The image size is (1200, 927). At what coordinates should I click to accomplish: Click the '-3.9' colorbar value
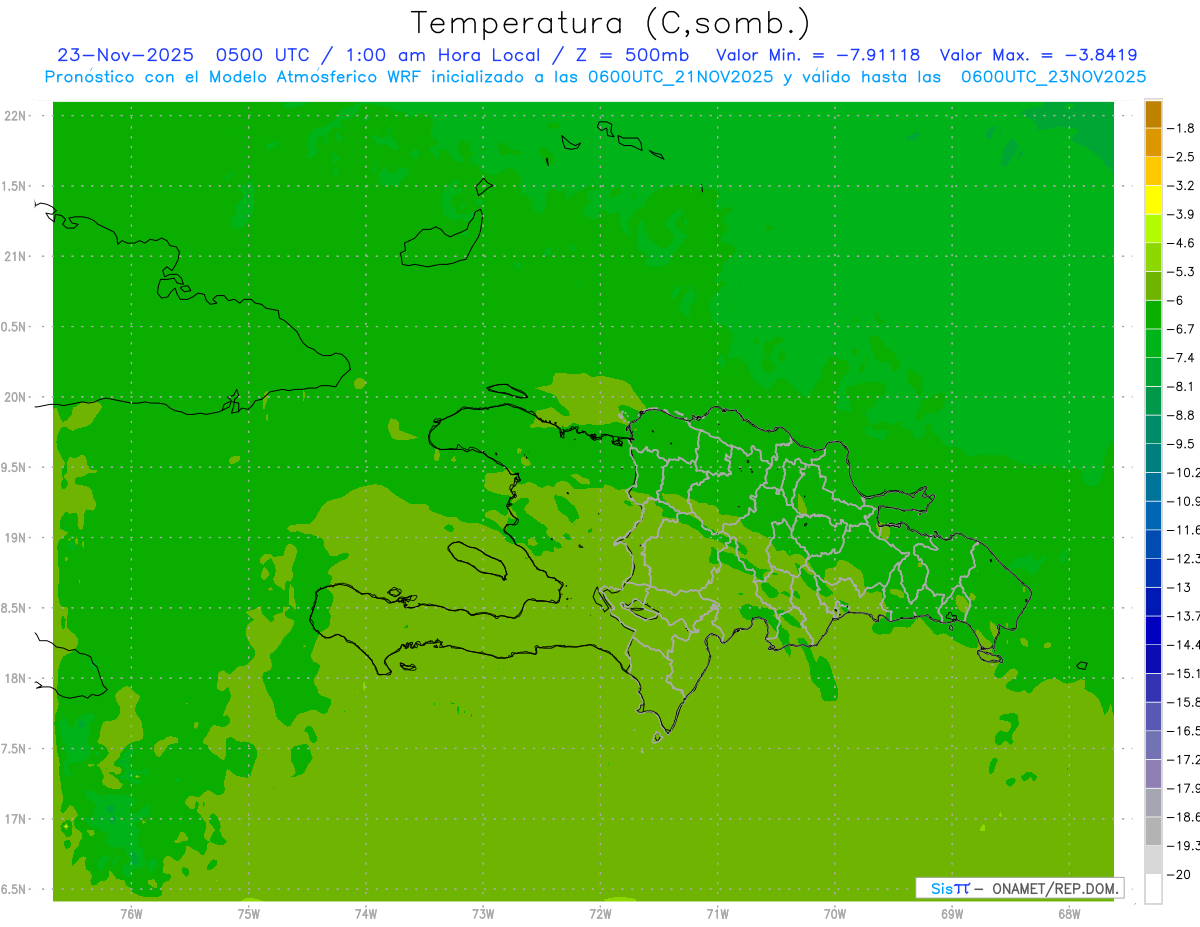pos(1182,214)
